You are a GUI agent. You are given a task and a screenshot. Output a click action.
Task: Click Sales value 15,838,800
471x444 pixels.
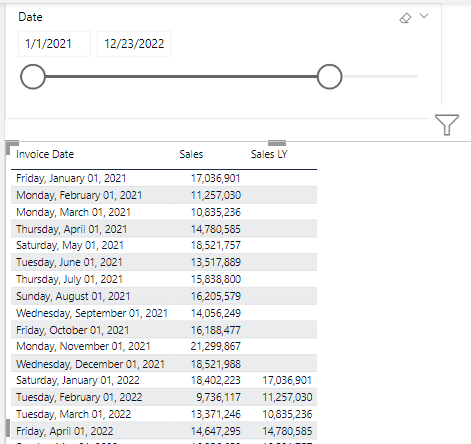coord(216,279)
